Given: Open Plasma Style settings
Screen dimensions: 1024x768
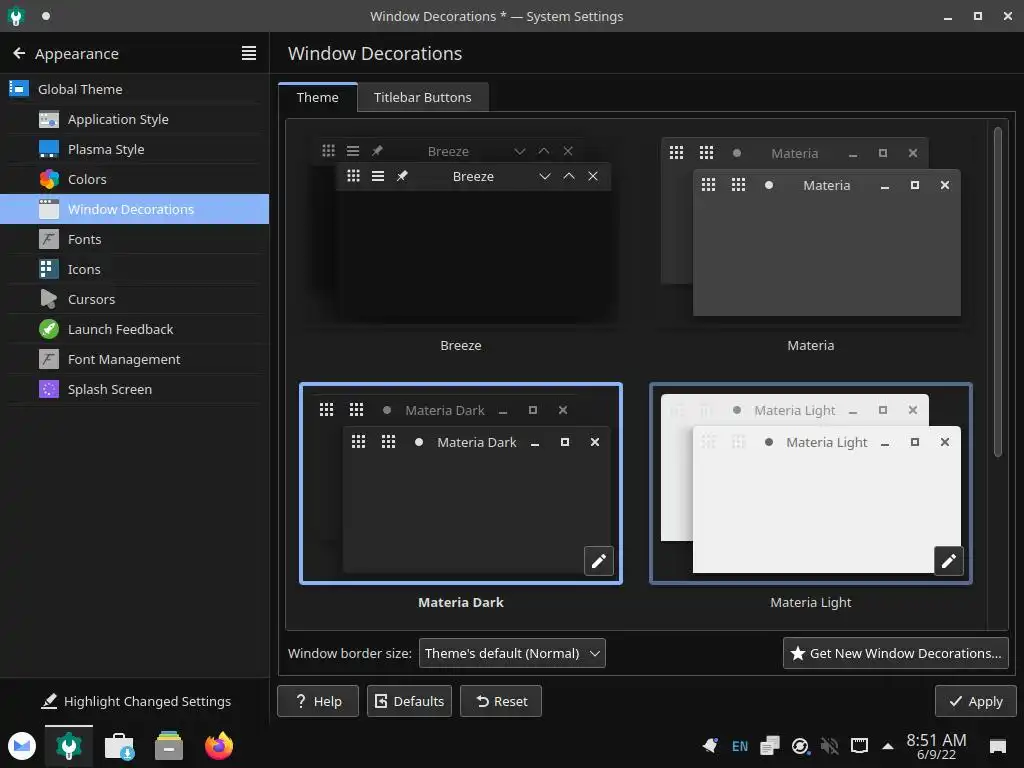Looking at the screenshot, I should tap(135, 149).
